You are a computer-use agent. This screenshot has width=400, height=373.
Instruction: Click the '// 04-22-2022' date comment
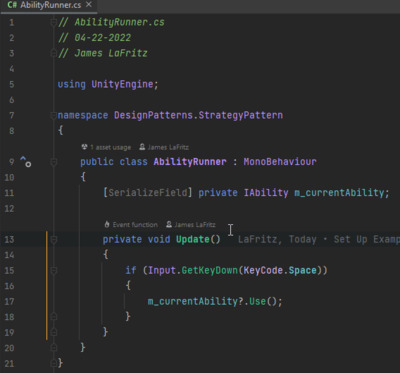(94, 38)
